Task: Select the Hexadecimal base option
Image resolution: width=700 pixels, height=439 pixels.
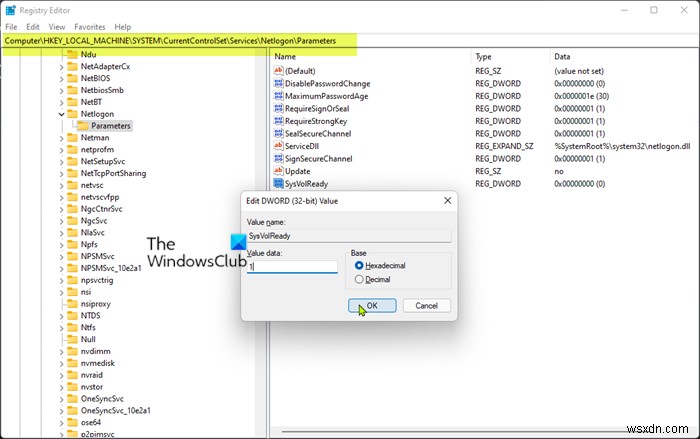Action: click(x=359, y=265)
